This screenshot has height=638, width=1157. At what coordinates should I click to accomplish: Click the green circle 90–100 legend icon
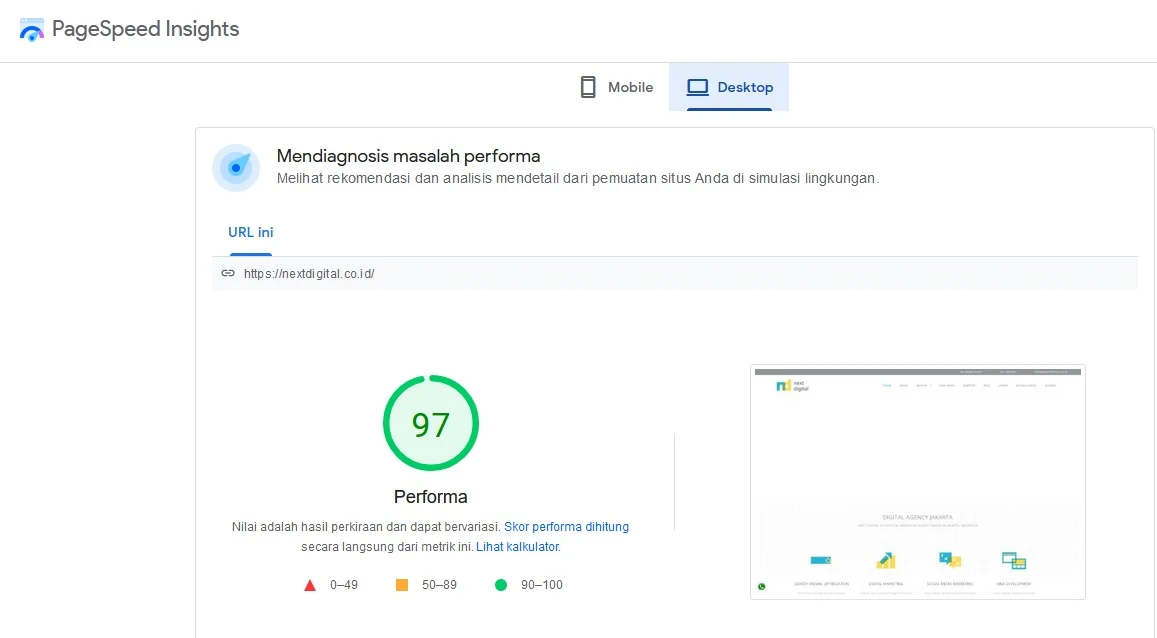(501, 585)
